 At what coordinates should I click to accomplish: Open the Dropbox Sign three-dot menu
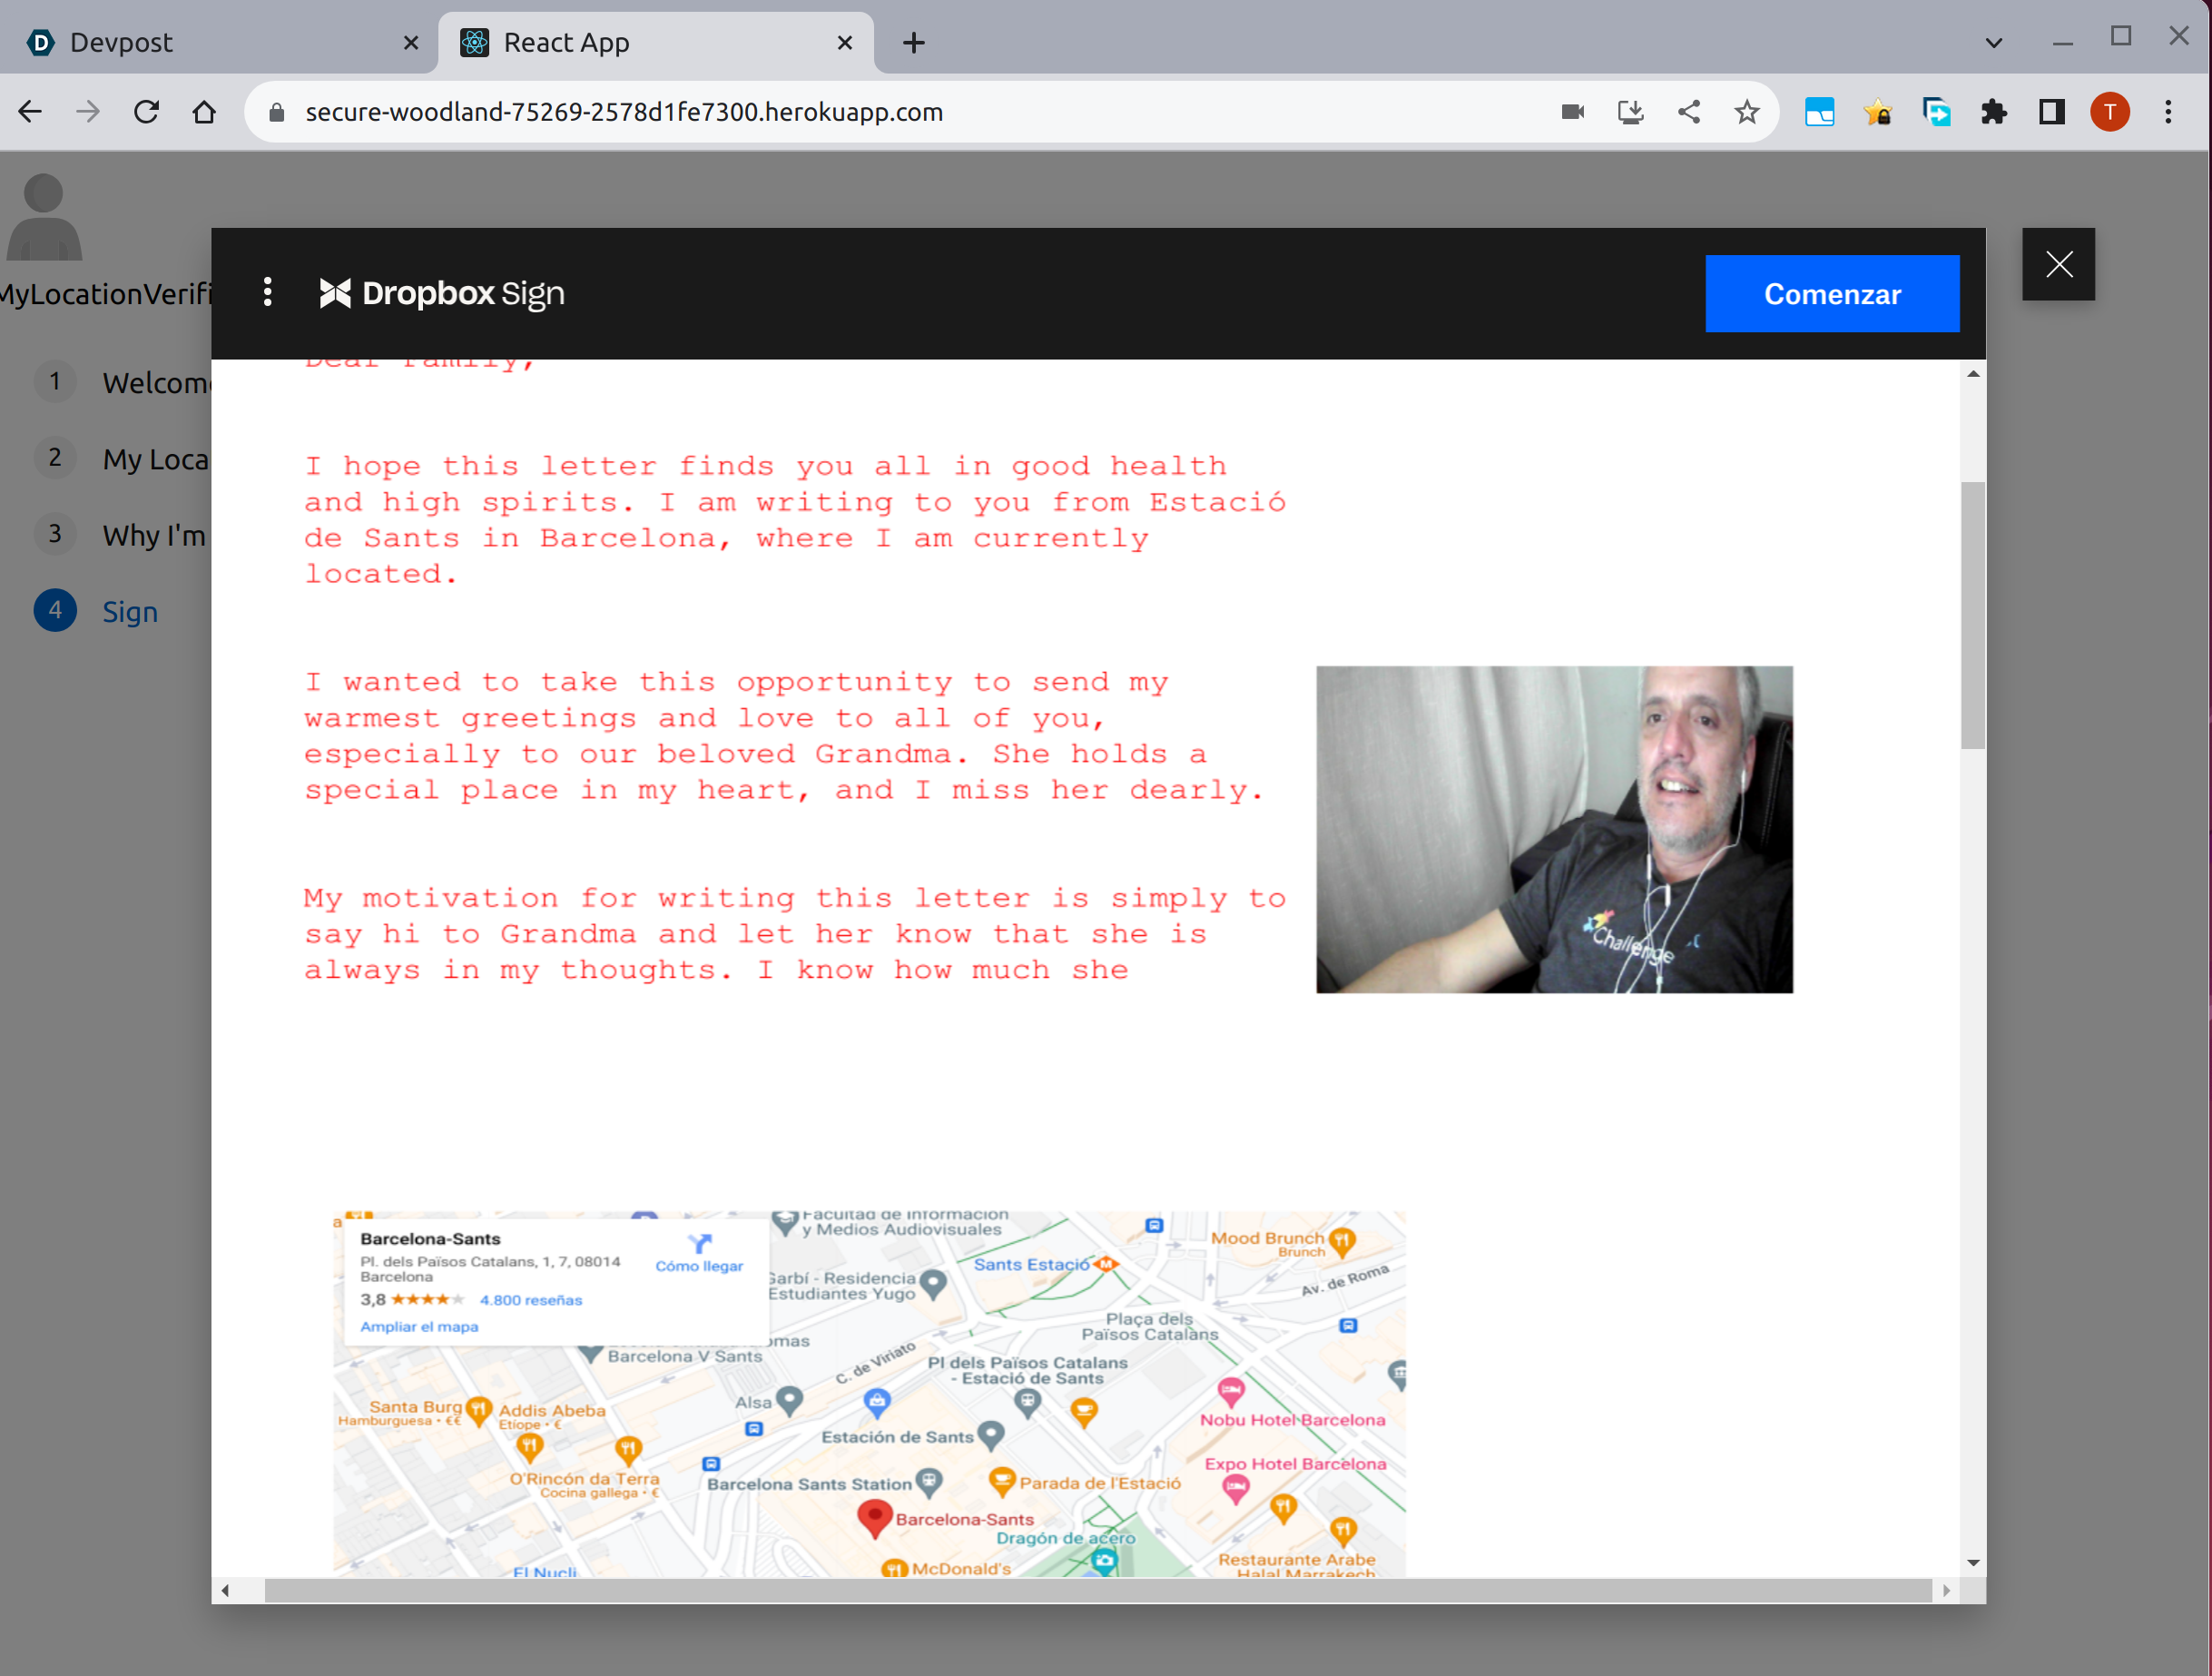pyautogui.click(x=267, y=292)
